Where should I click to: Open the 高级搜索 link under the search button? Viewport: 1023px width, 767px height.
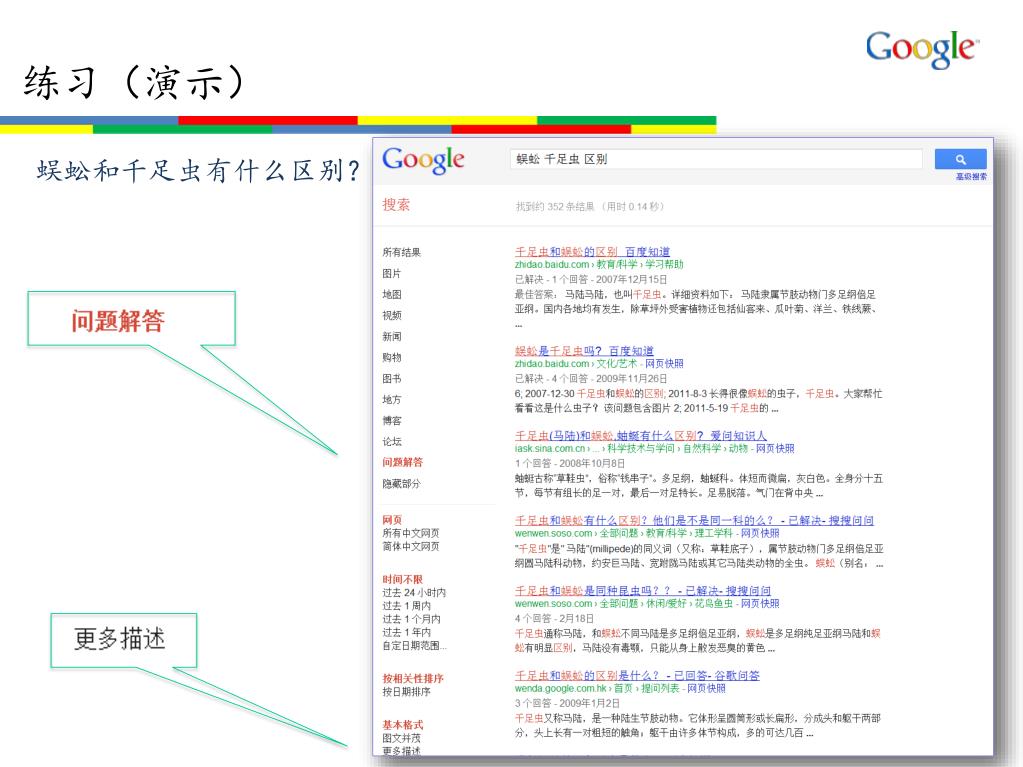(971, 177)
